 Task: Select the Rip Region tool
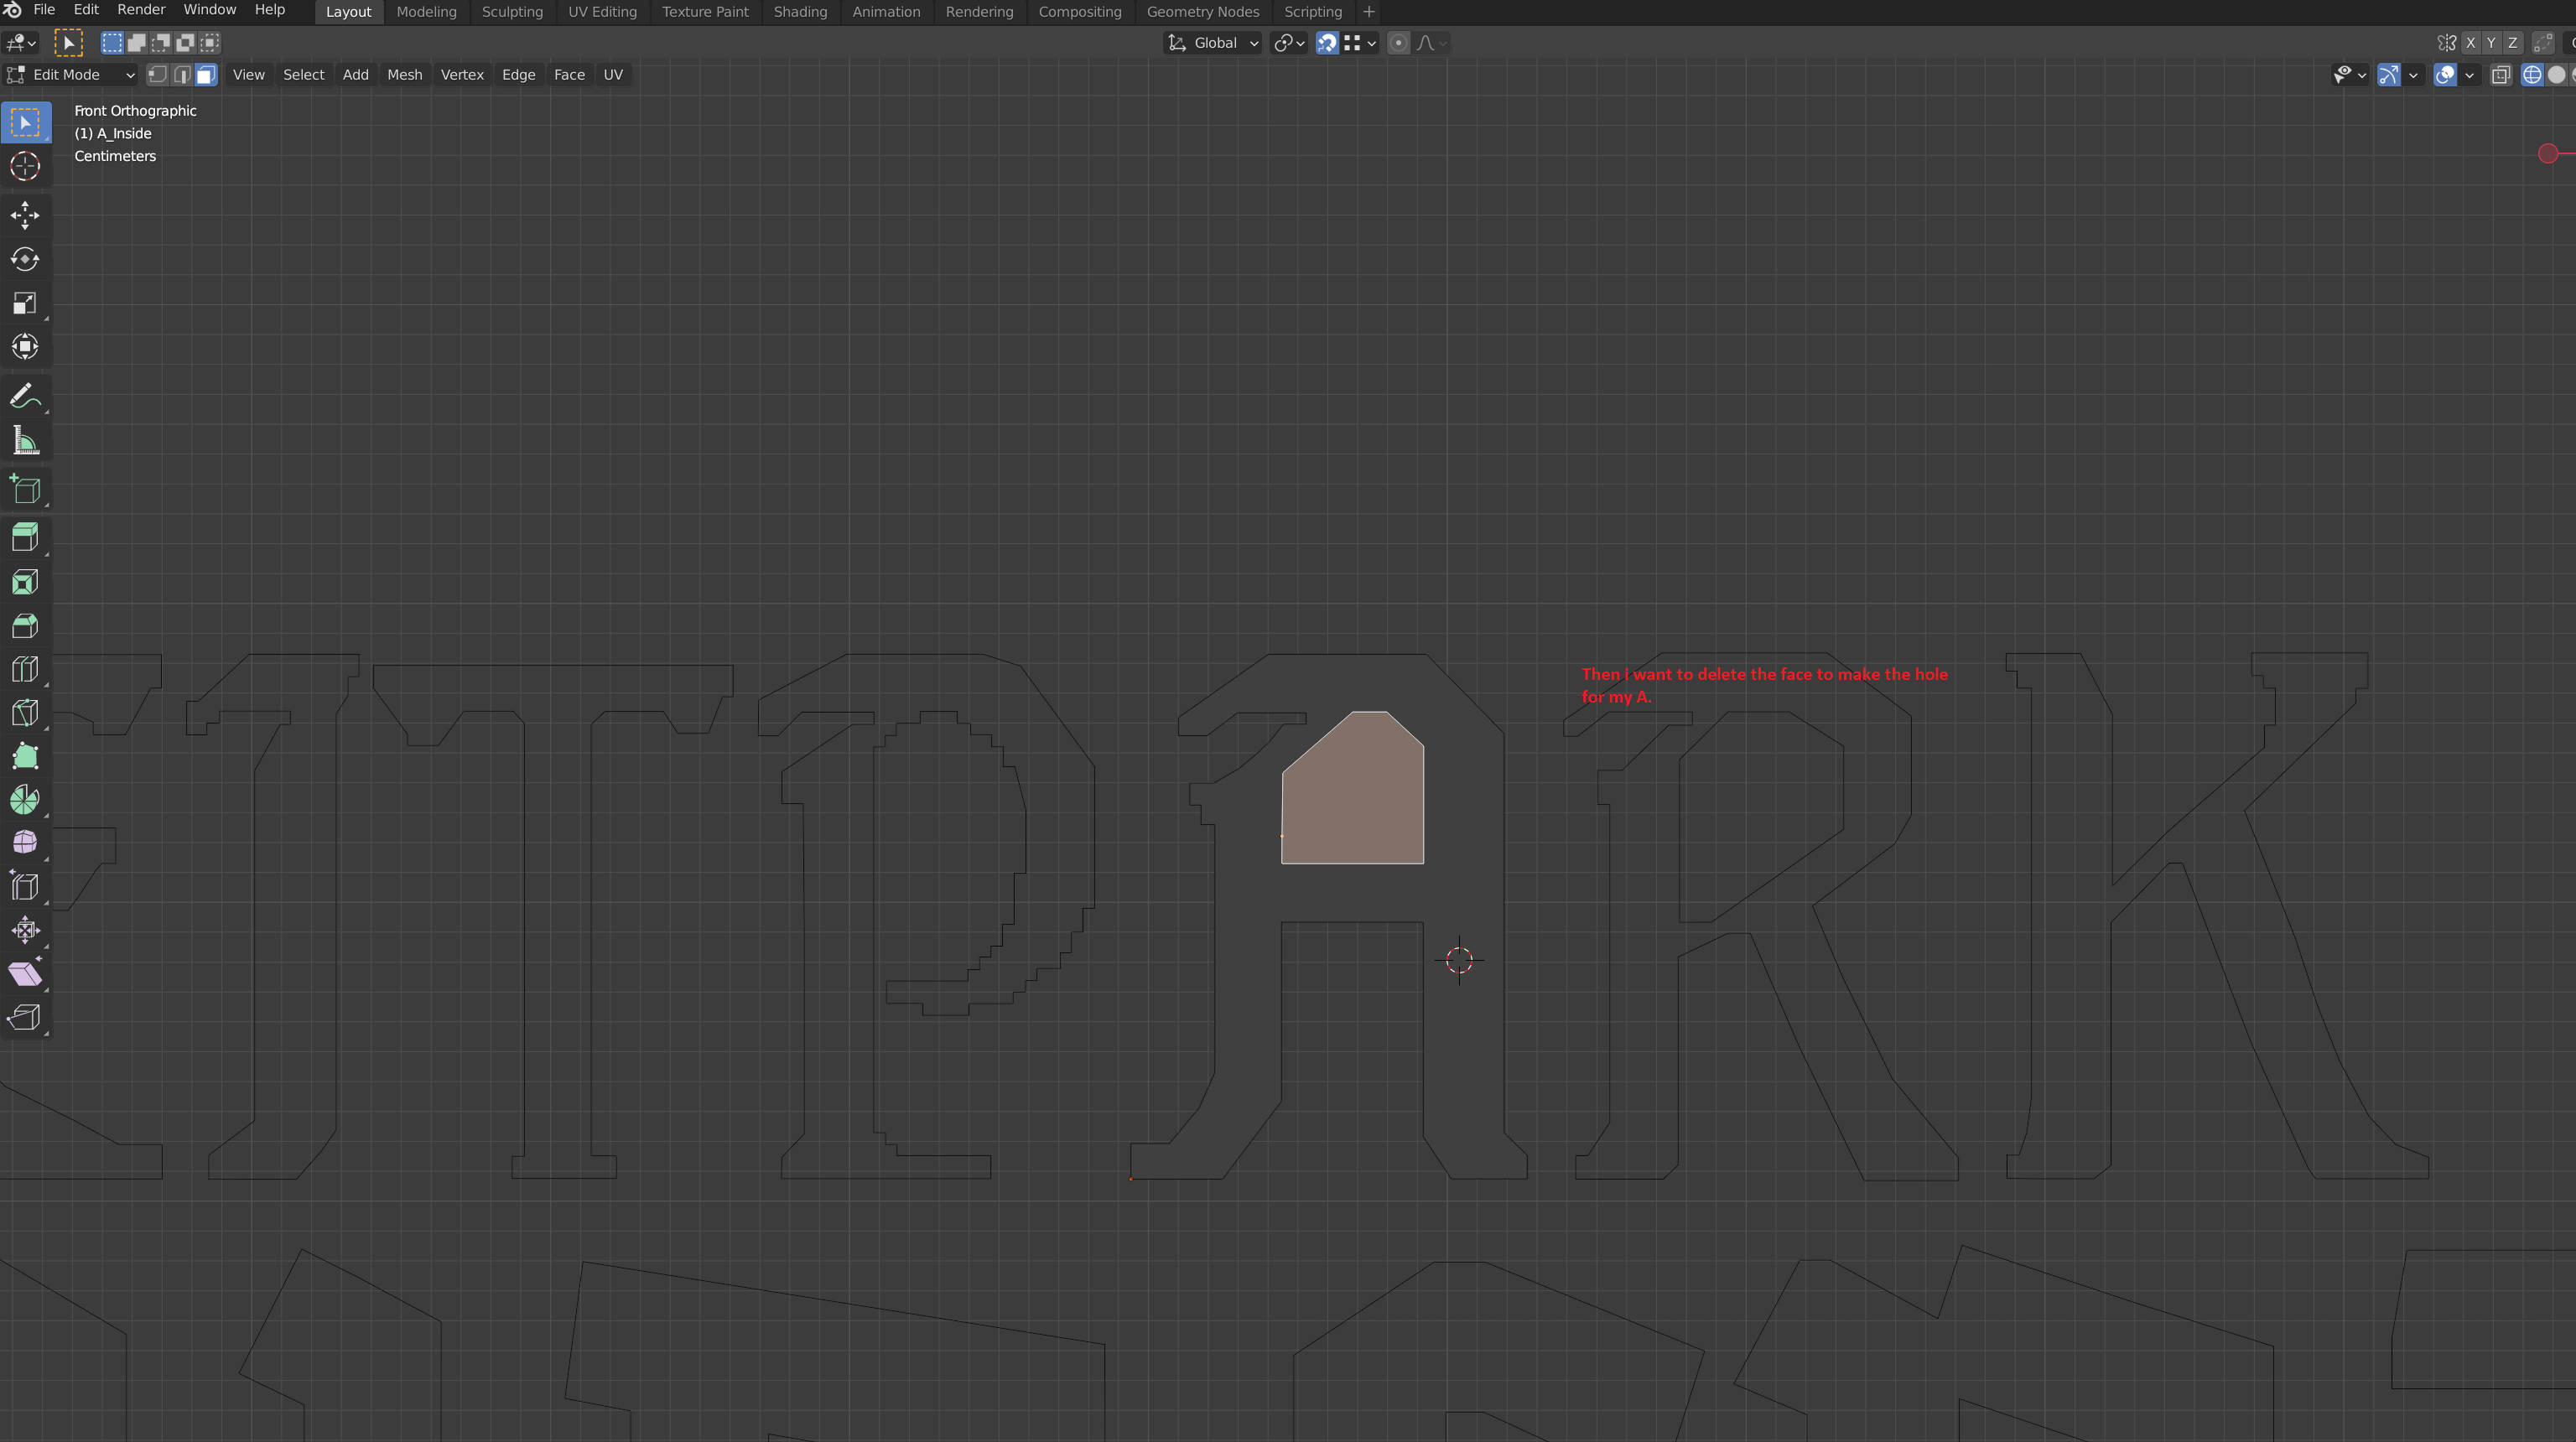click(x=25, y=1018)
